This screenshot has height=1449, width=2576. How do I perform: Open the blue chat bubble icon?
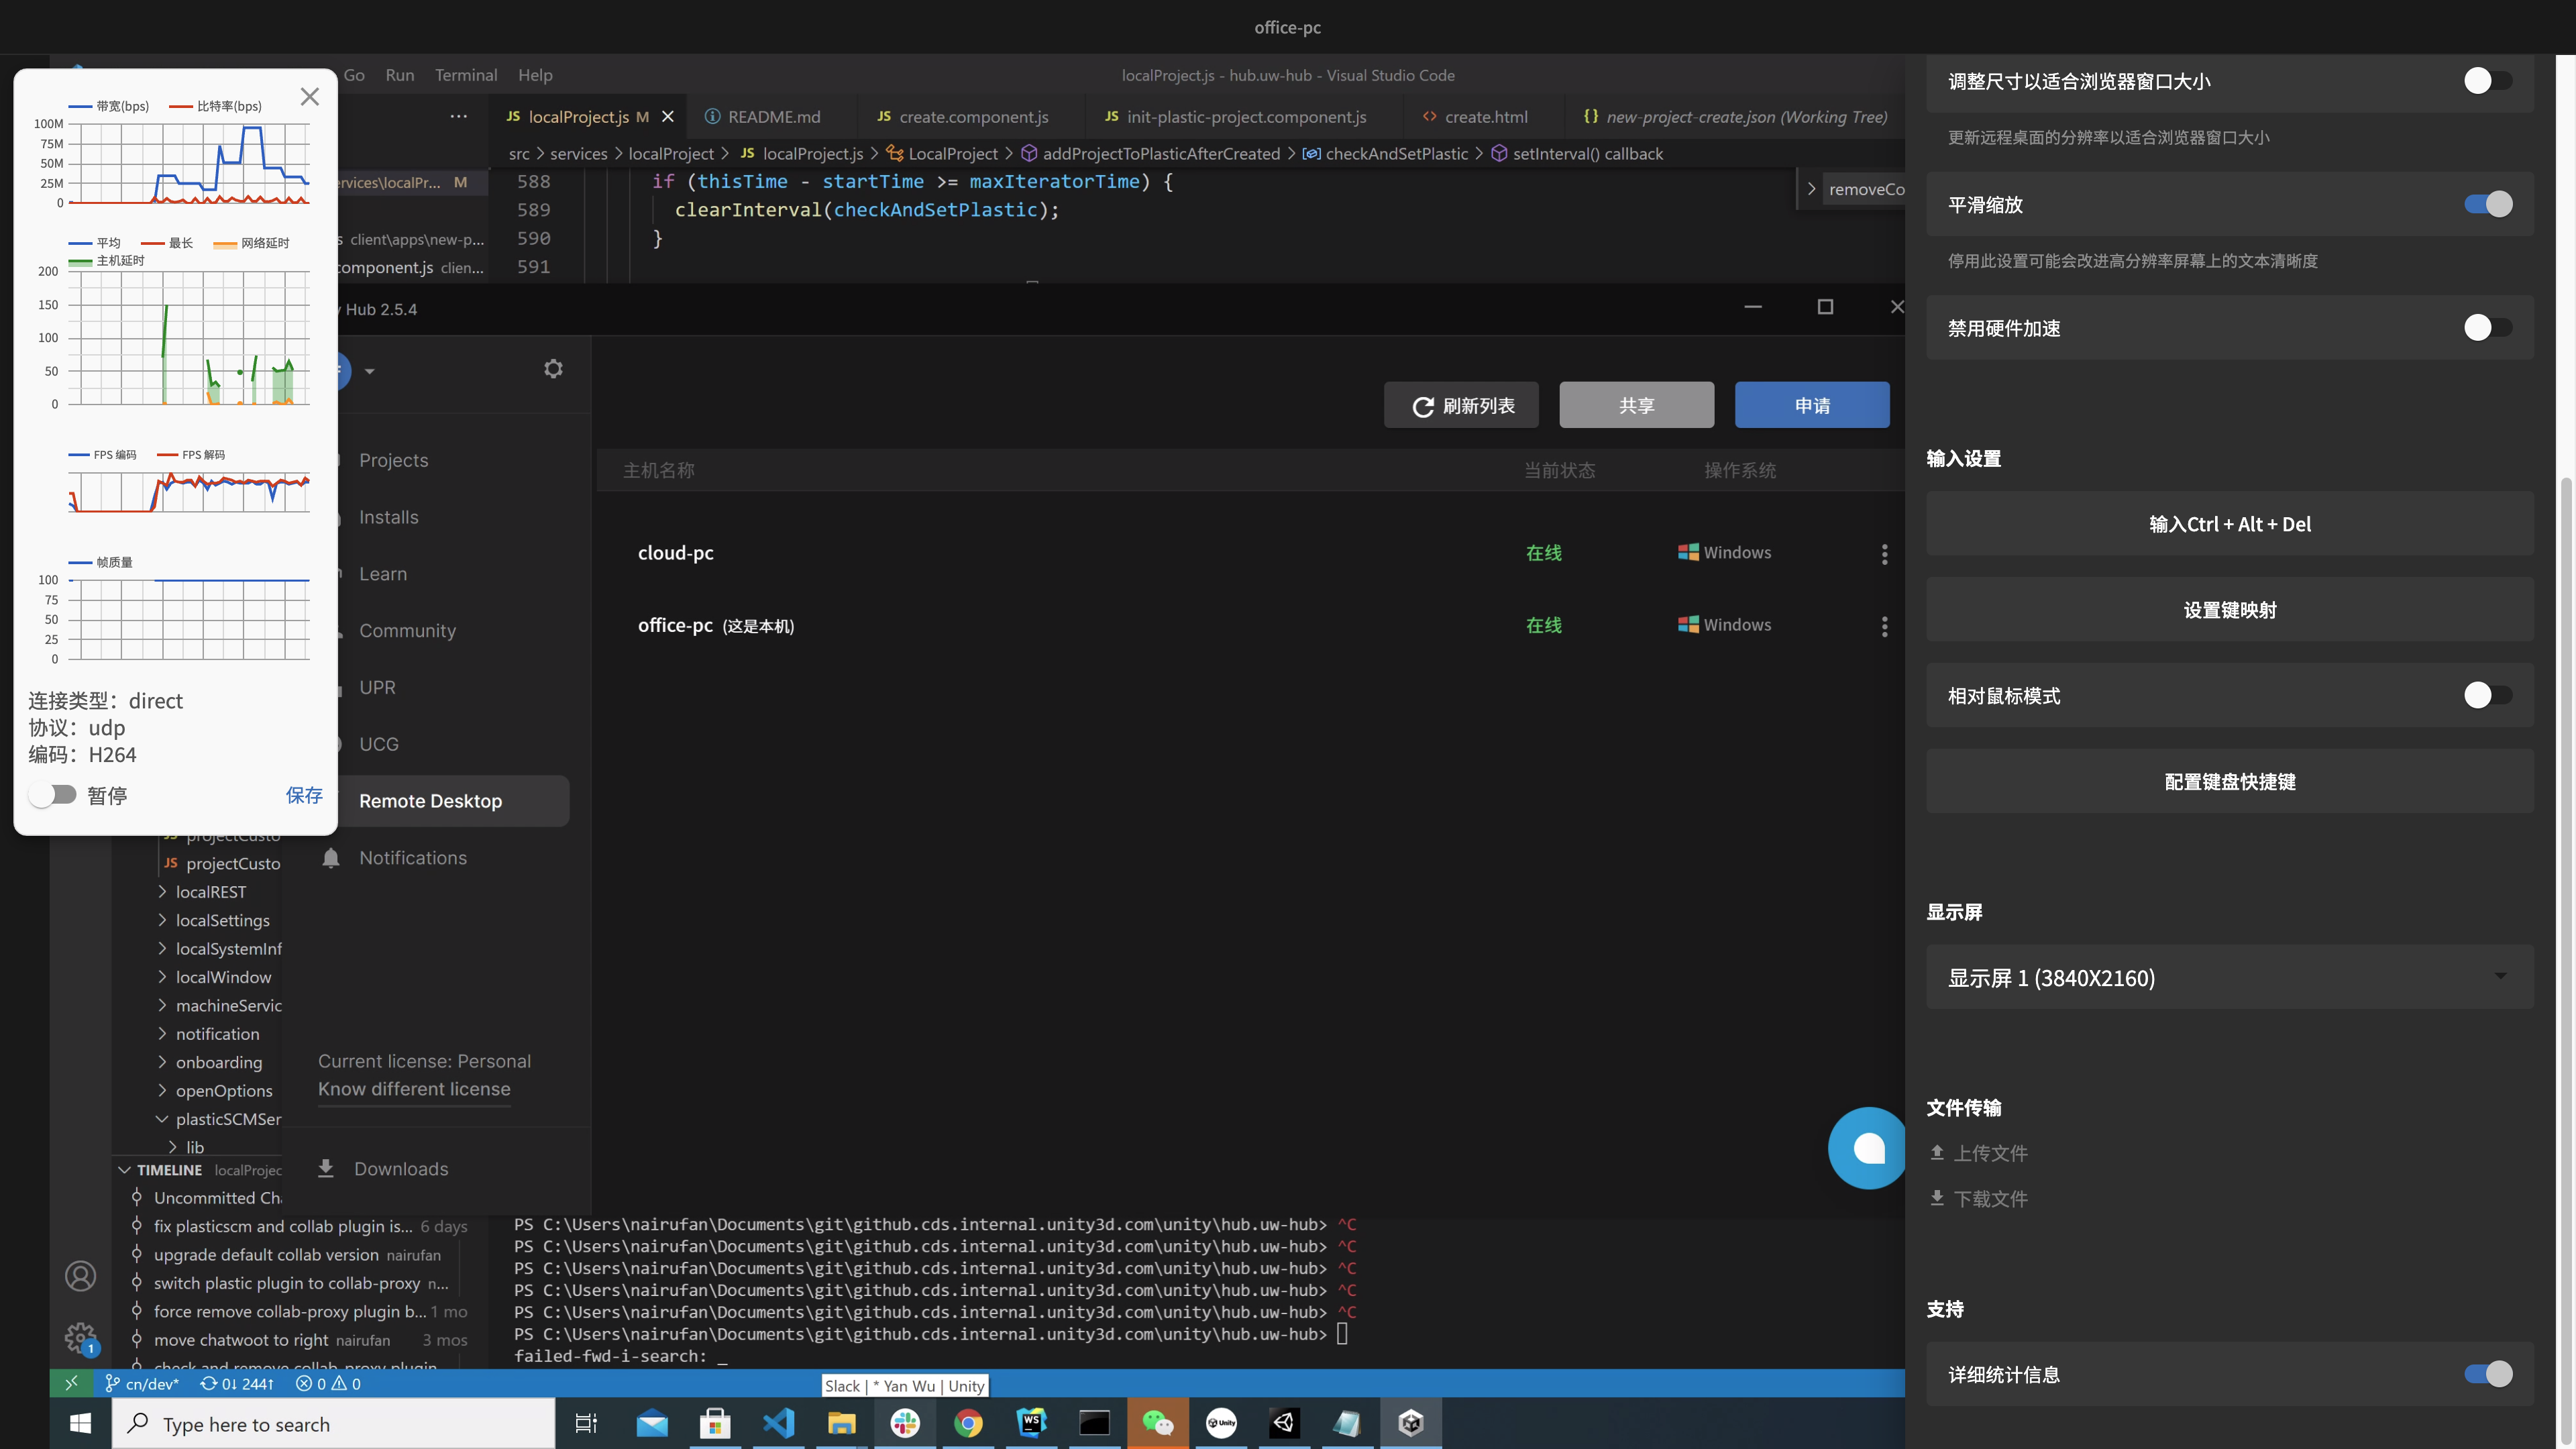click(1868, 1148)
